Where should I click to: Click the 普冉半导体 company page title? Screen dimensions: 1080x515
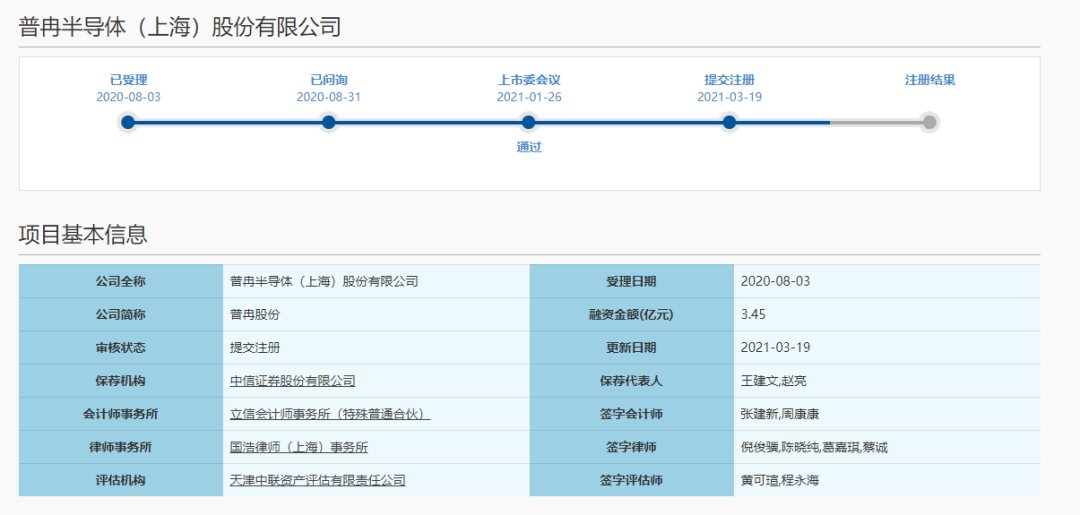tap(180, 27)
